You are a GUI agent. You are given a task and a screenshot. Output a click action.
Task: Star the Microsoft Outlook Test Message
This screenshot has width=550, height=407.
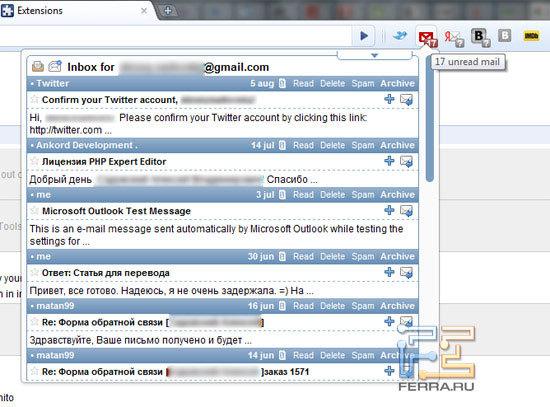point(34,211)
